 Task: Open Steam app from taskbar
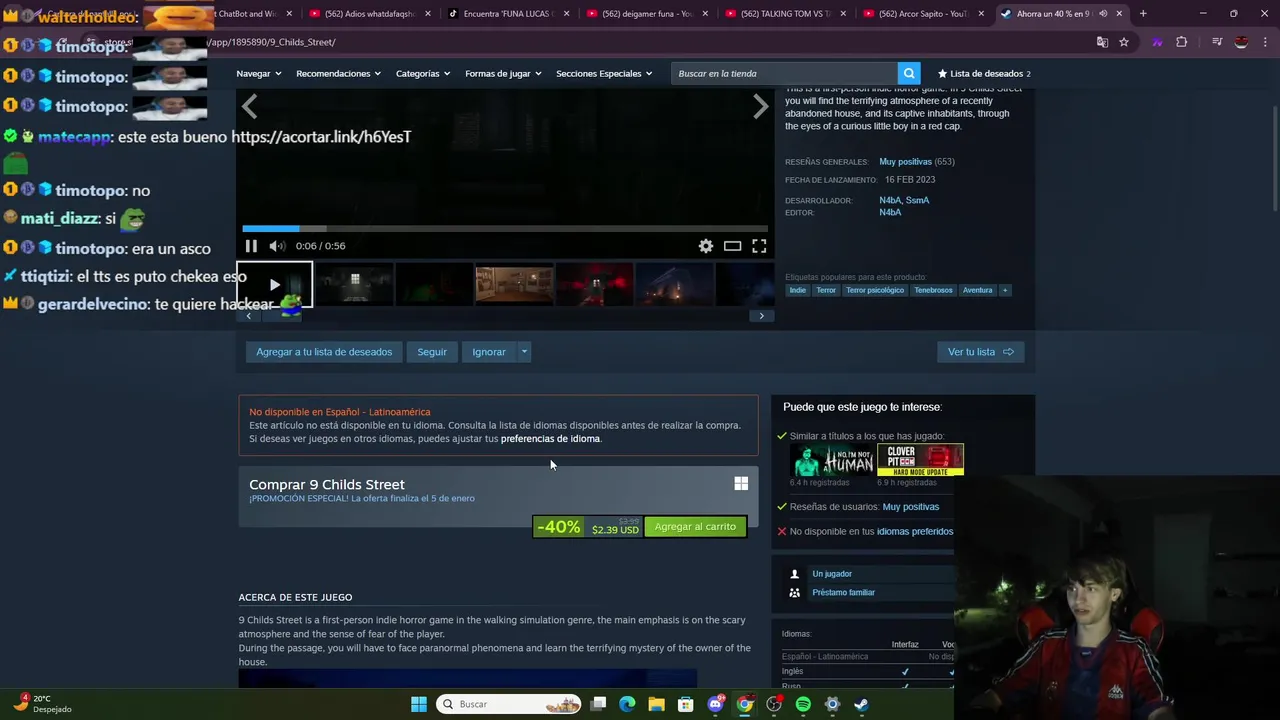861,704
